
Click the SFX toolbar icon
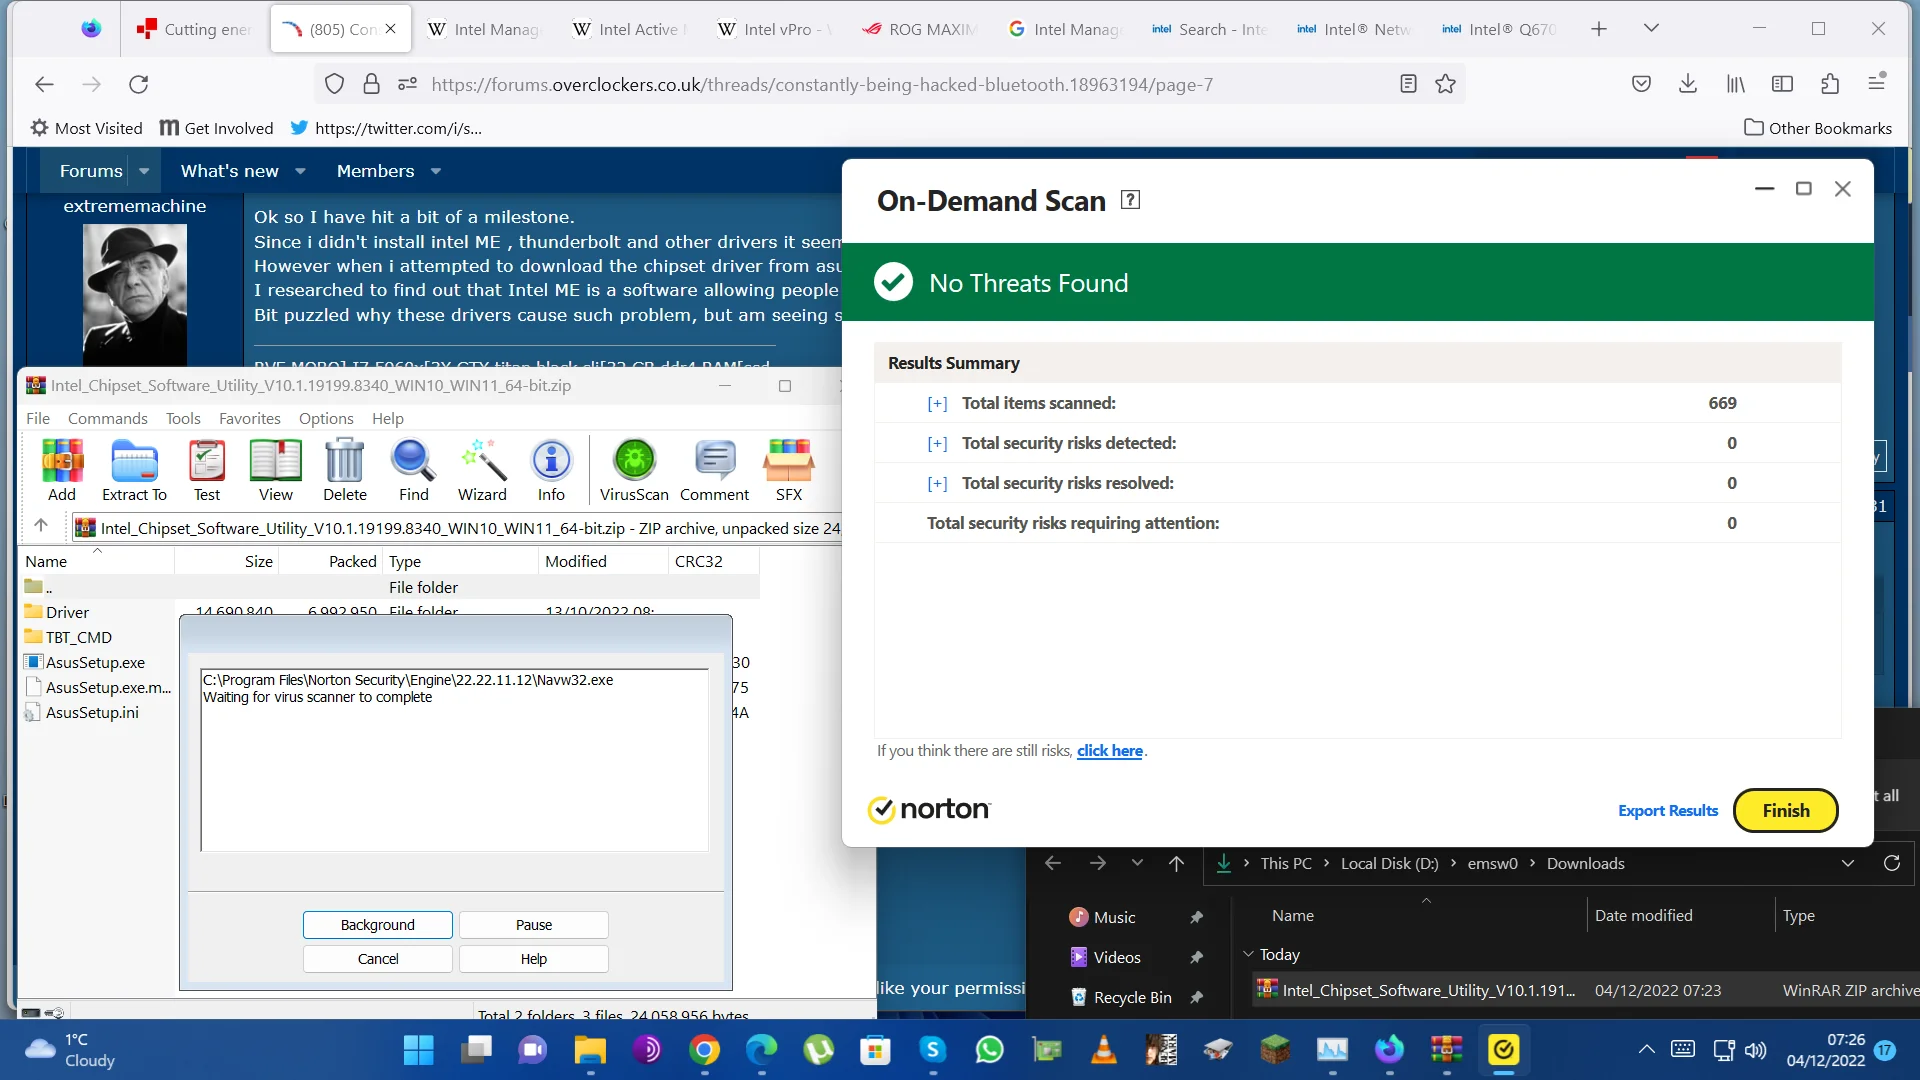pos(789,470)
